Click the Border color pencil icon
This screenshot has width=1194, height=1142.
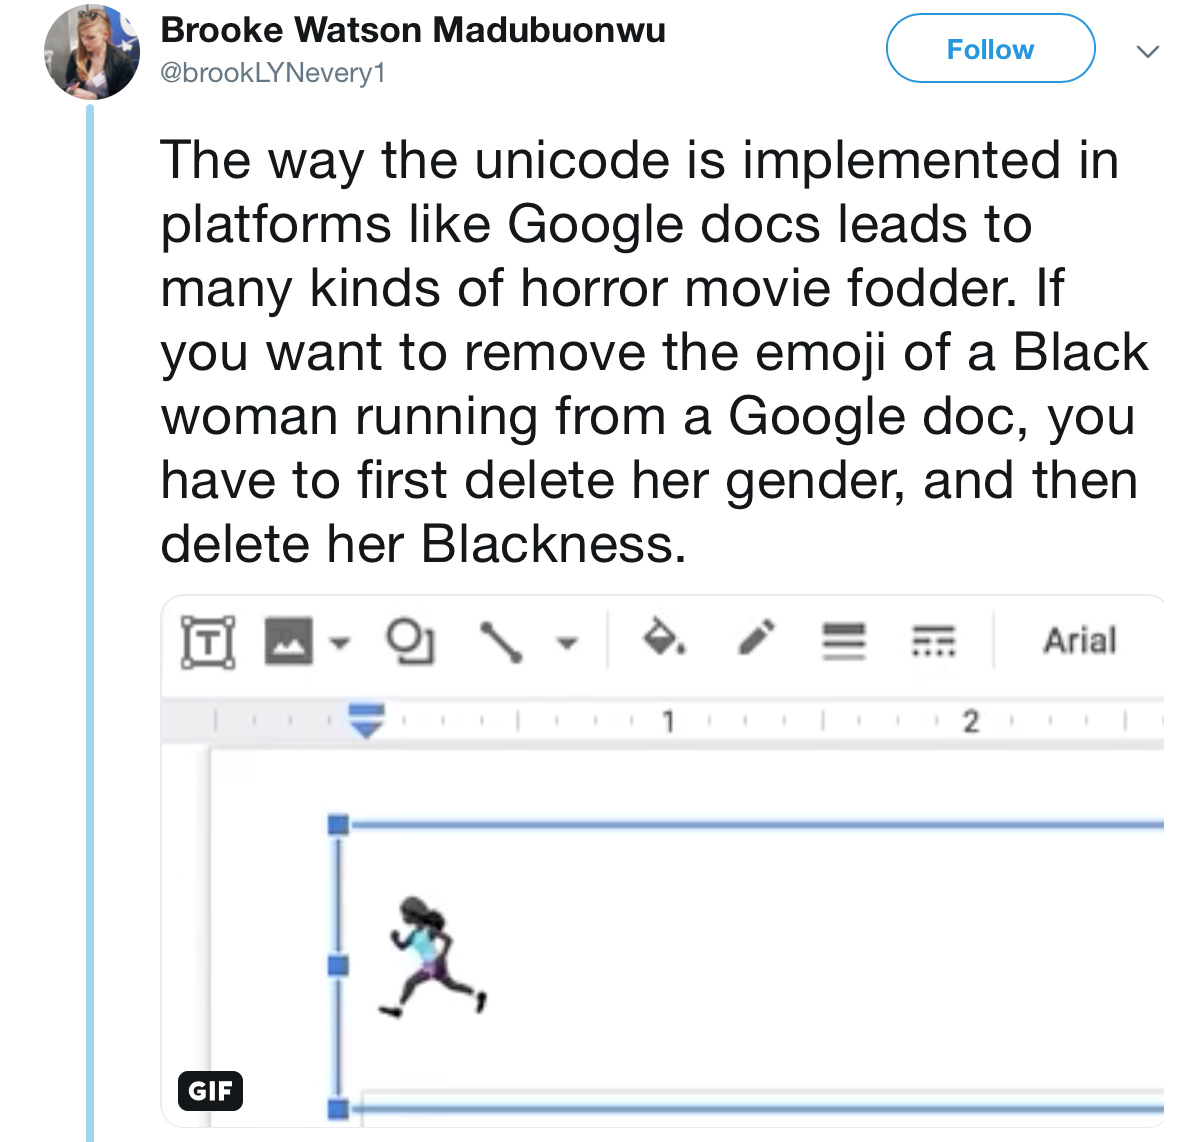[x=757, y=637]
